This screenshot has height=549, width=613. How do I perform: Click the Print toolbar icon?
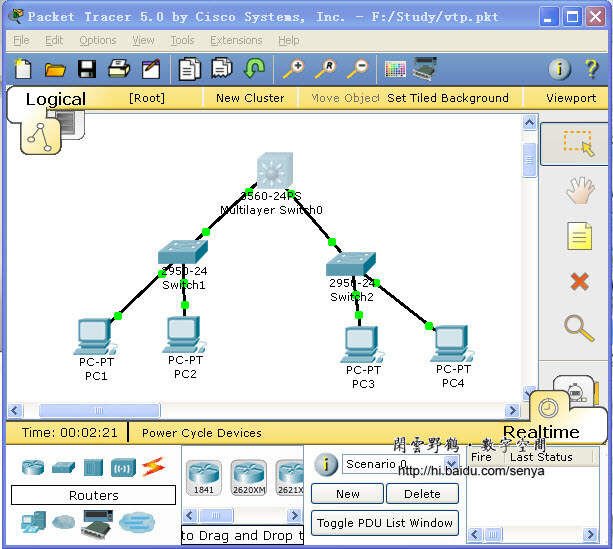[x=119, y=69]
